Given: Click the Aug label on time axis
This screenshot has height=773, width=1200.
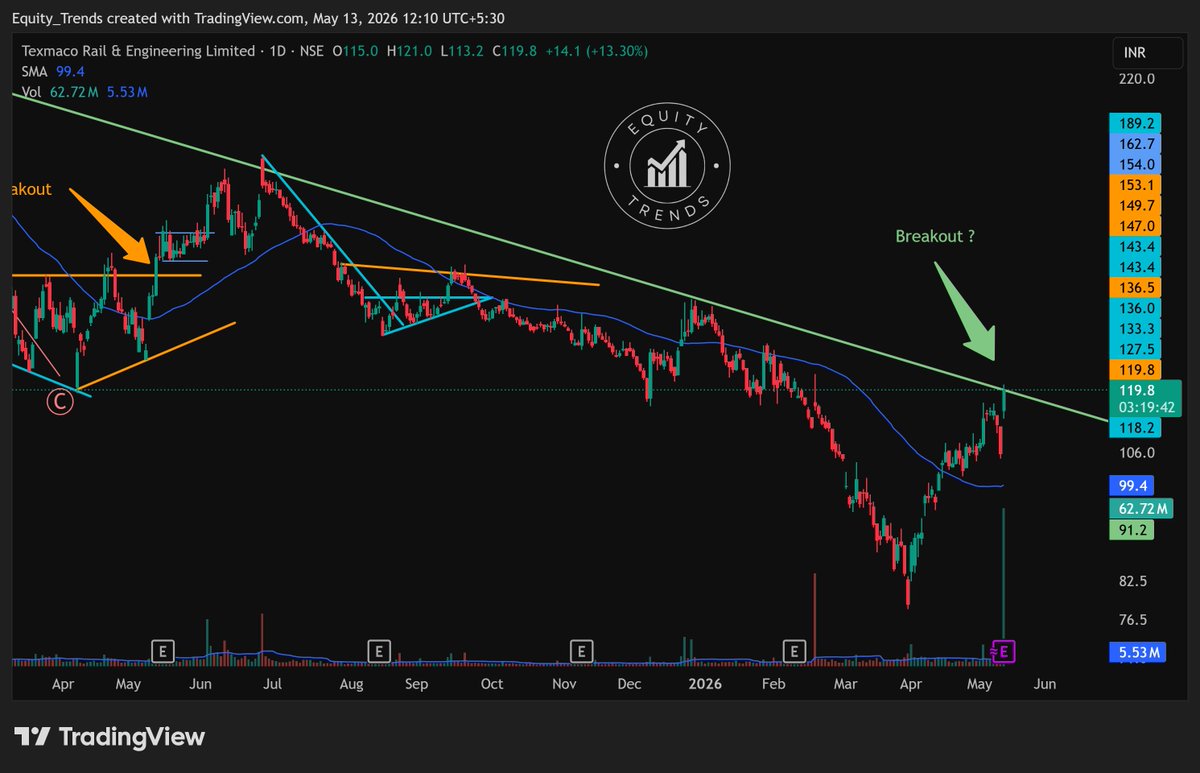Looking at the screenshot, I should [350, 685].
